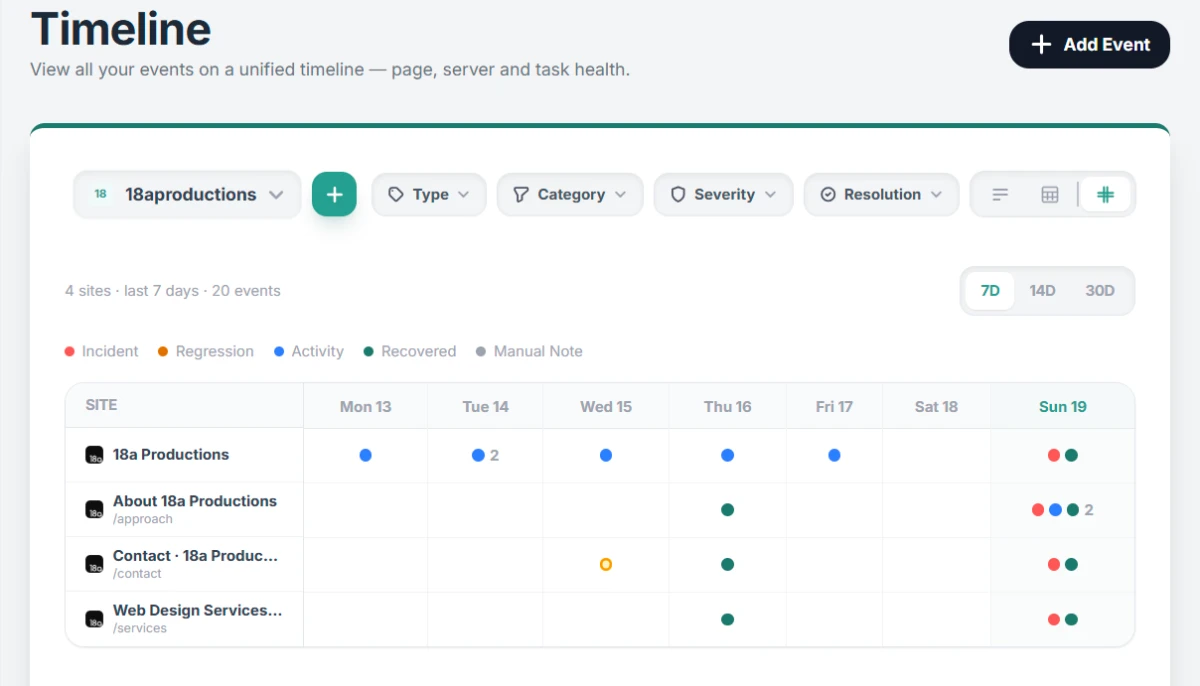Select the grid timeline view icon
Image resolution: width=1200 pixels, height=686 pixels.
pos(1105,194)
